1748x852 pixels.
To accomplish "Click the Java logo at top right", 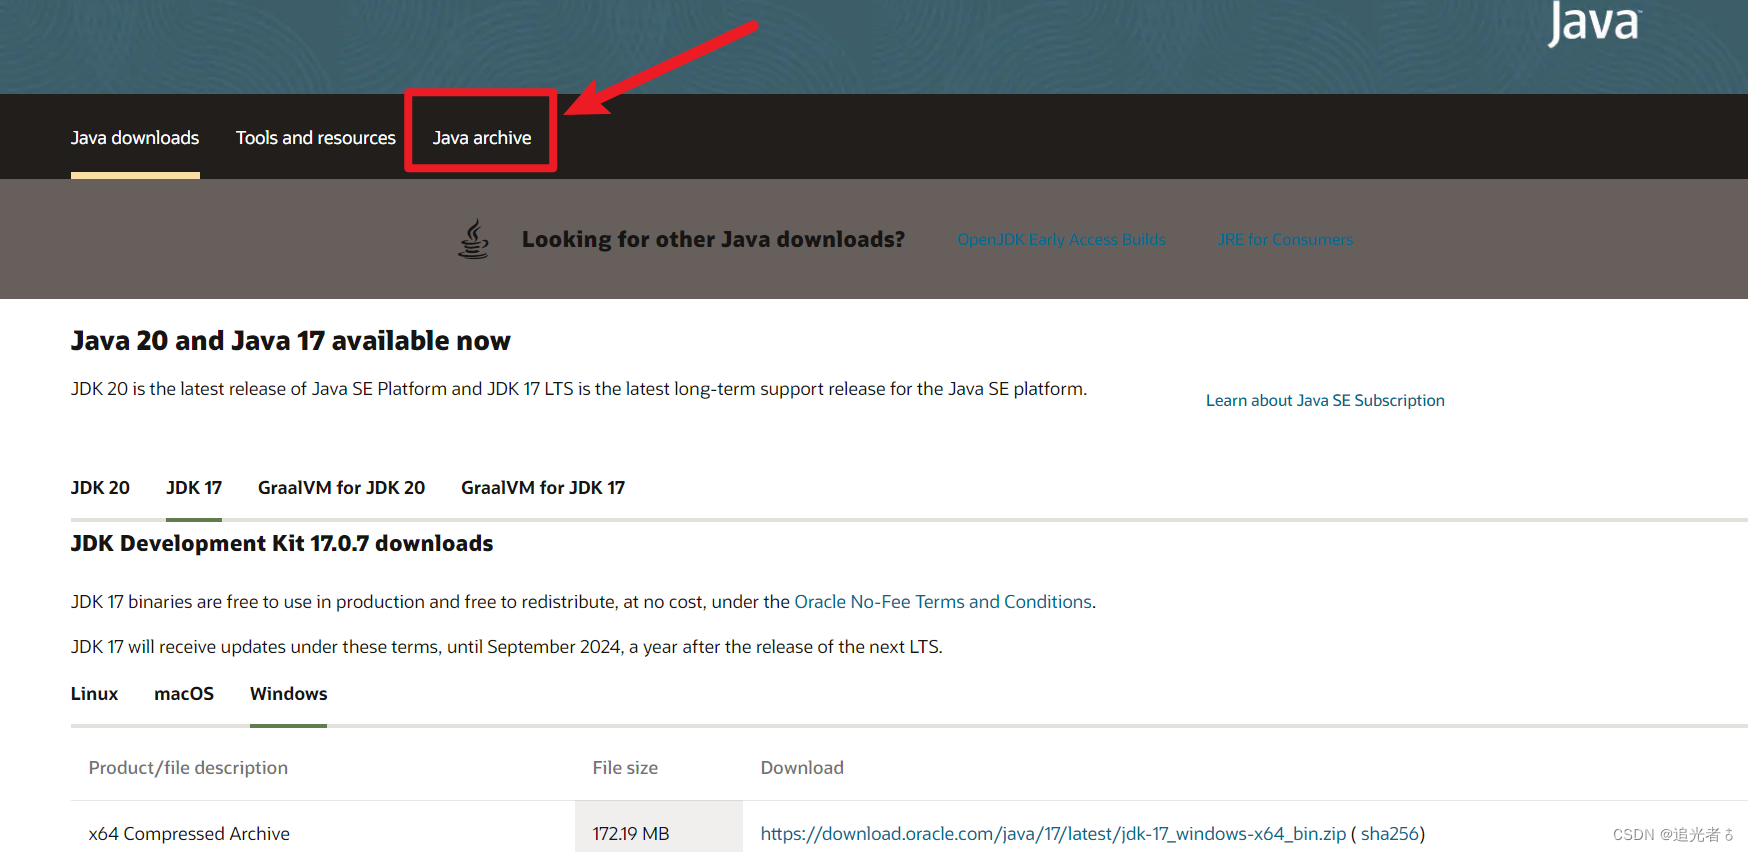I will click(x=1594, y=22).
